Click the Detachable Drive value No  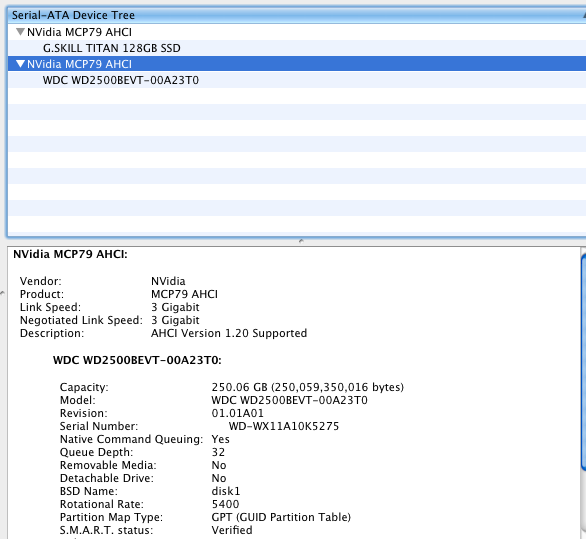coord(219,478)
